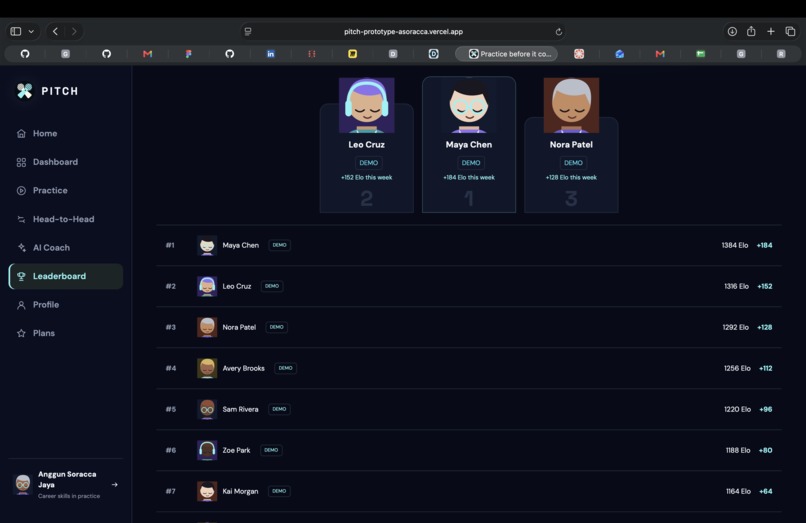
Task: Select Zoe Park in the ranking list
Action: (x=469, y=450)
